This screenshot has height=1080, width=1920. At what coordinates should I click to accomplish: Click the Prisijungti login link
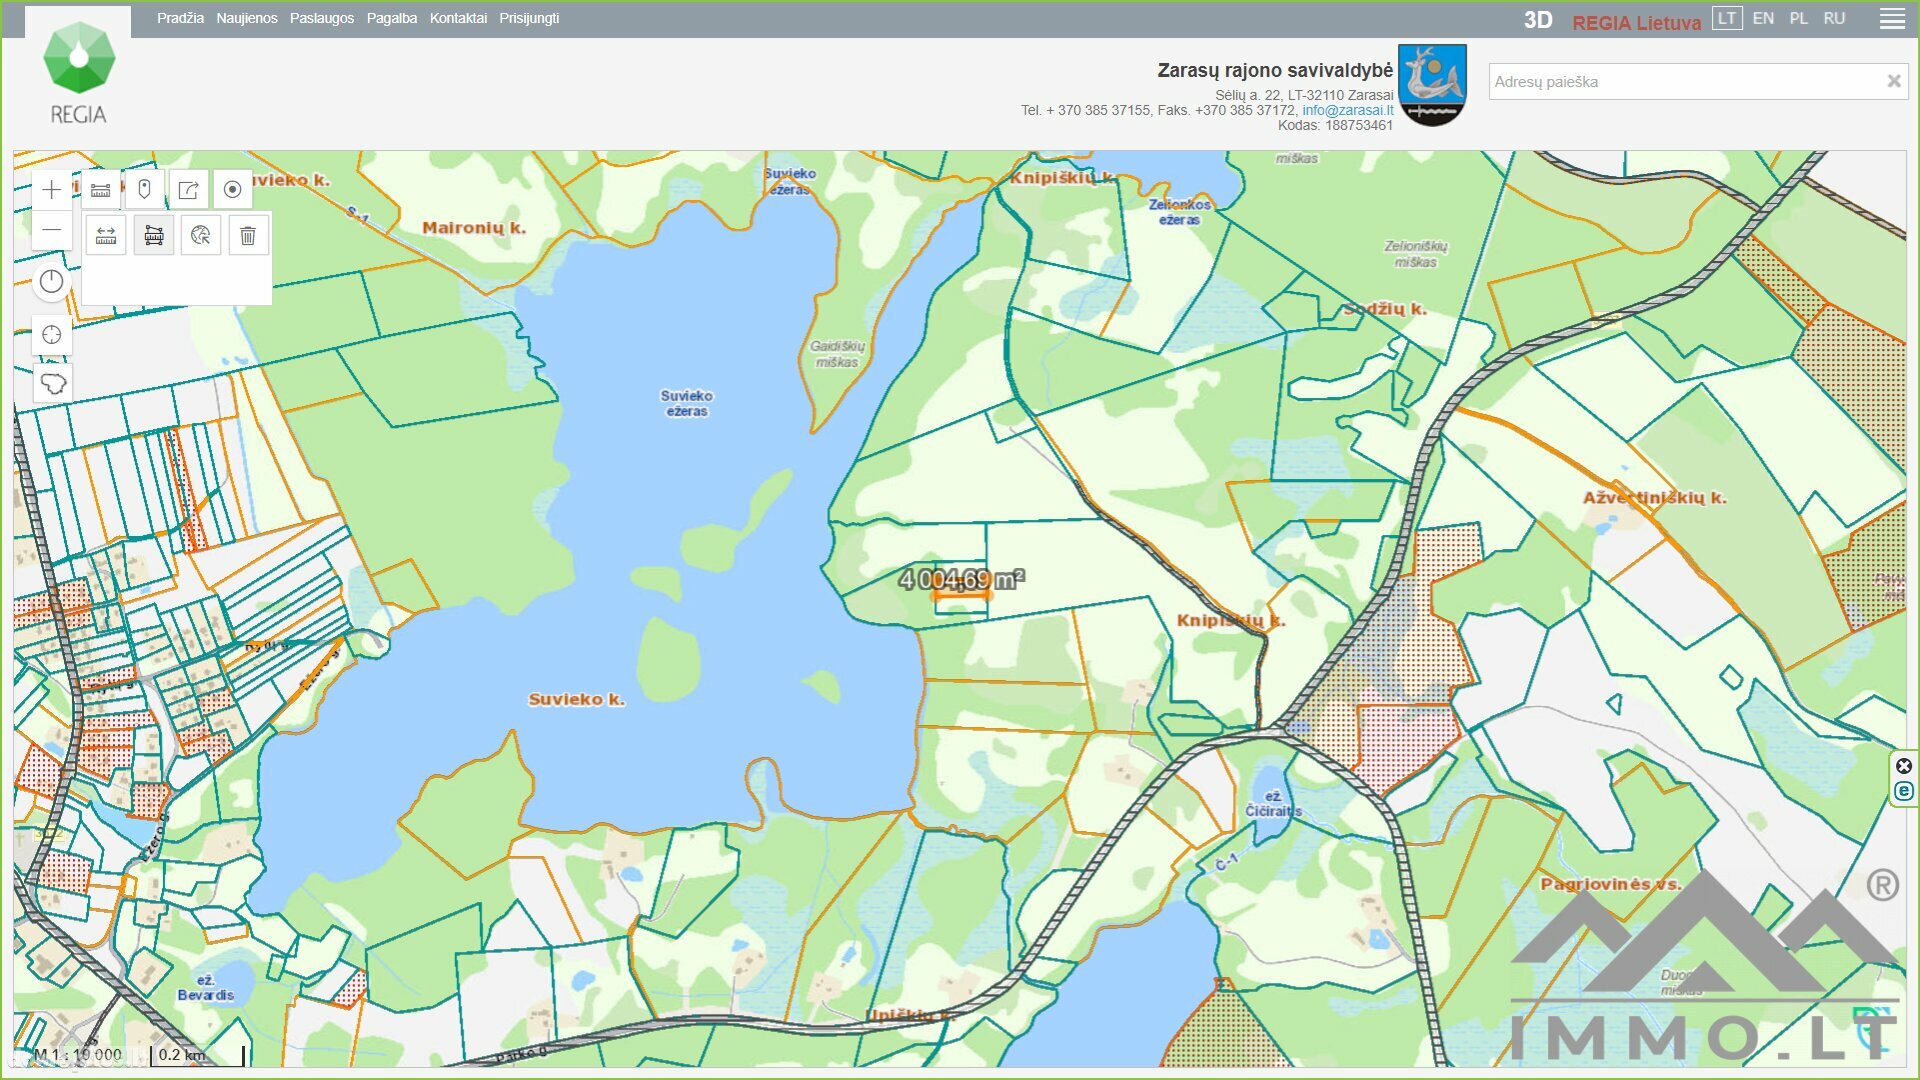[x=529, y=19]
